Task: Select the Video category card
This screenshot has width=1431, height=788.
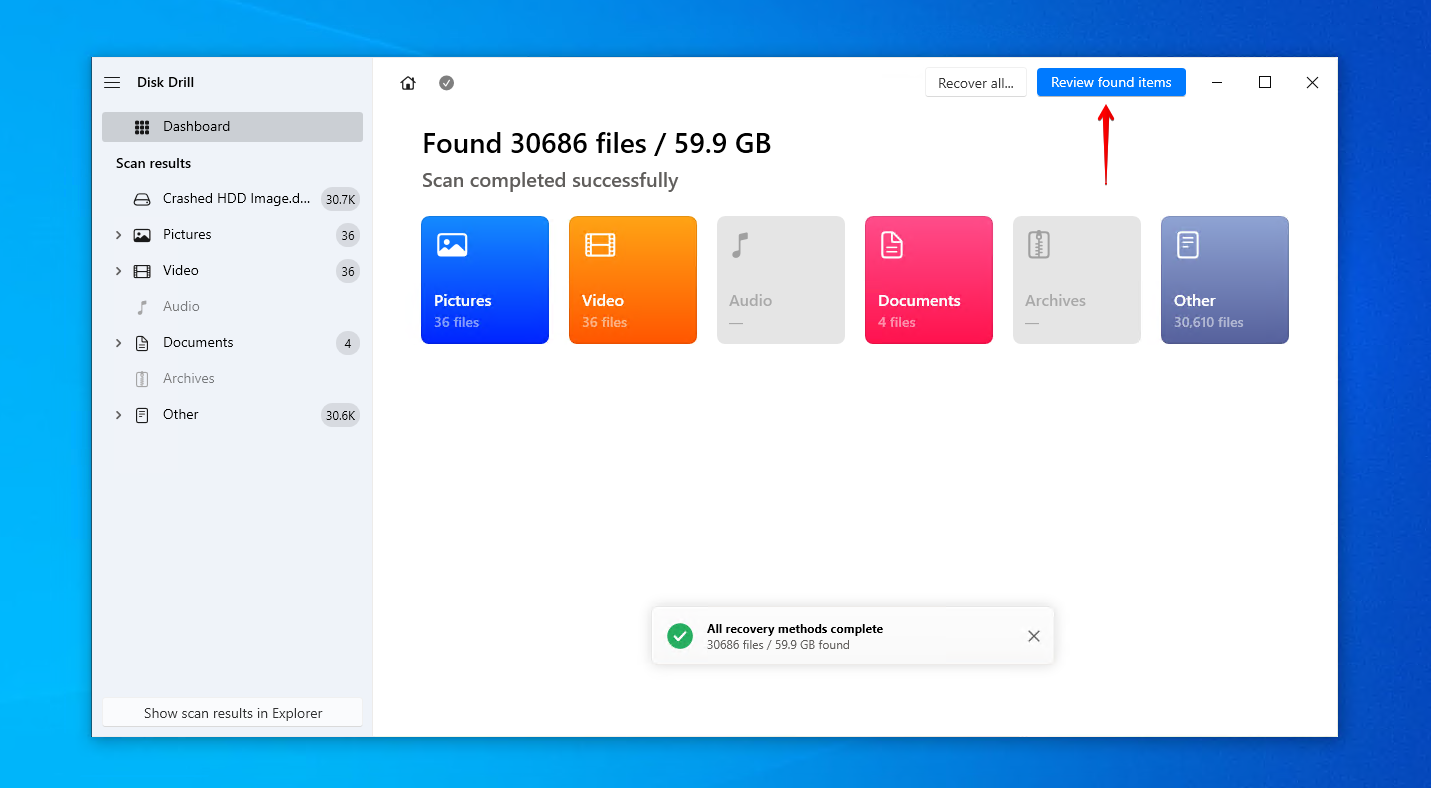Action: [633, 280]
